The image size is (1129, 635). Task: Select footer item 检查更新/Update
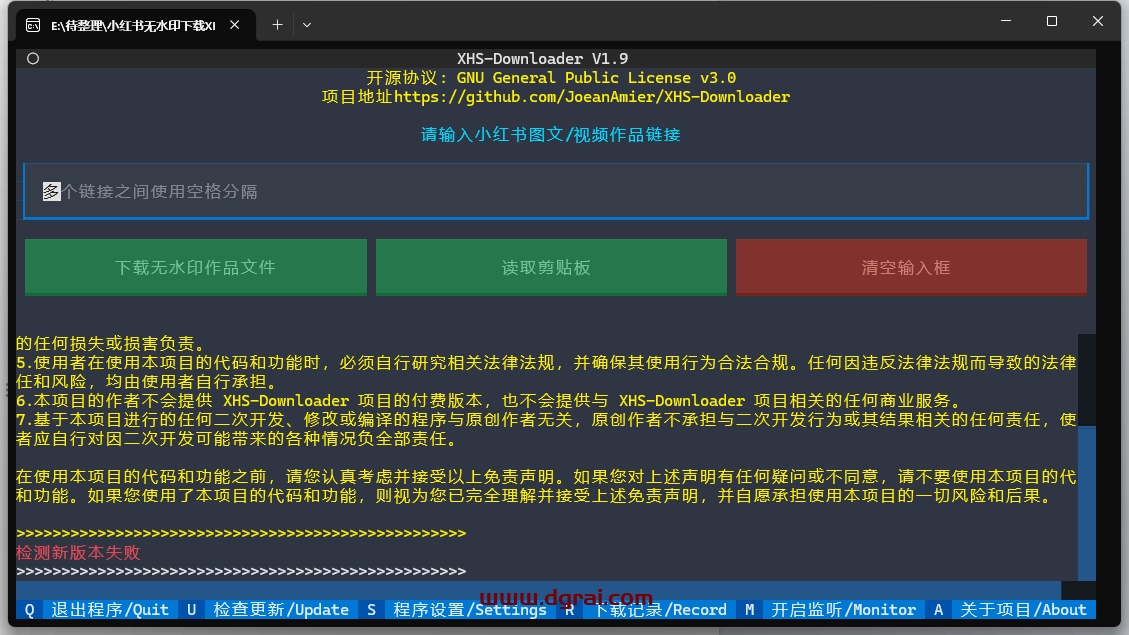281,610
